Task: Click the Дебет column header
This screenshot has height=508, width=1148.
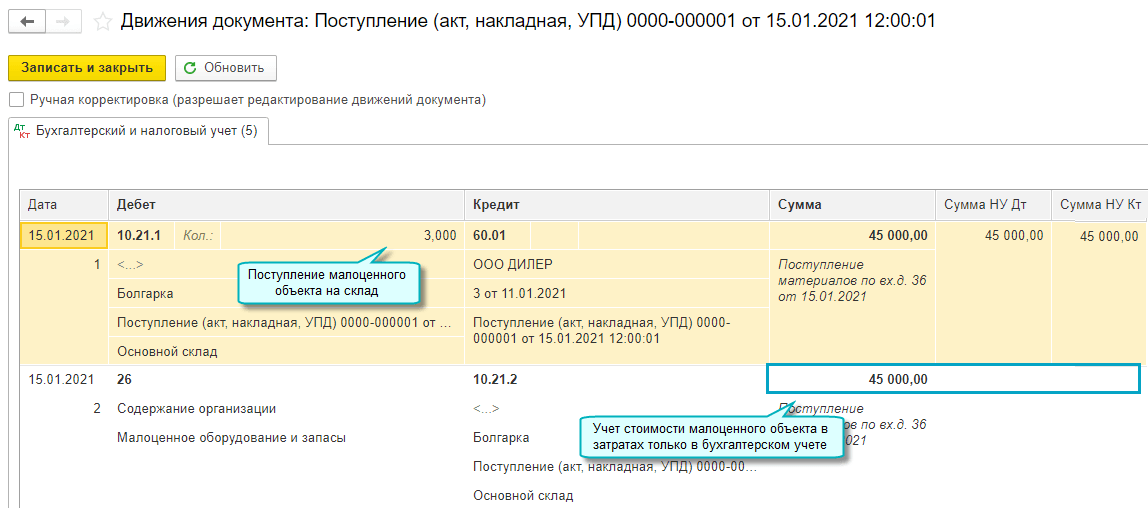Action: point(137,205)
